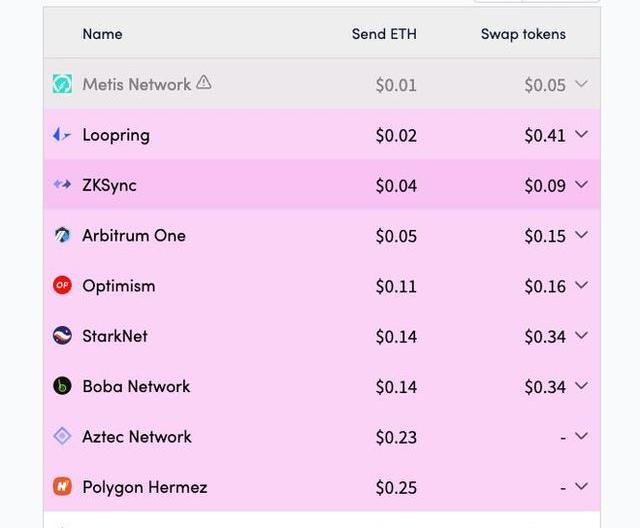Sort by the Swap tokens column header
The height and width of the screenshot is (528, 640).
pyautogui.click(x=523, y=34)
